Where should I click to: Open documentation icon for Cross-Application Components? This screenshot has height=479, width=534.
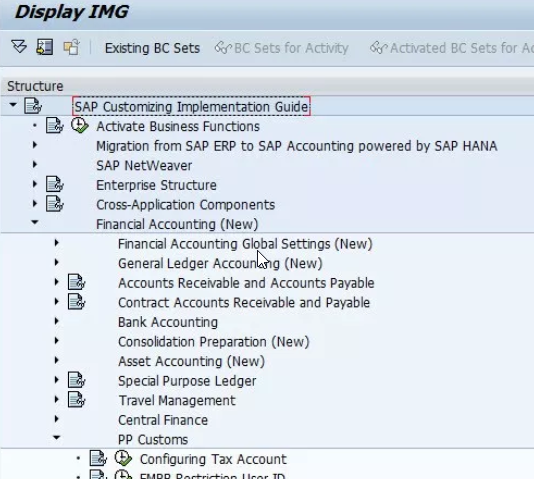pos(55,204)
